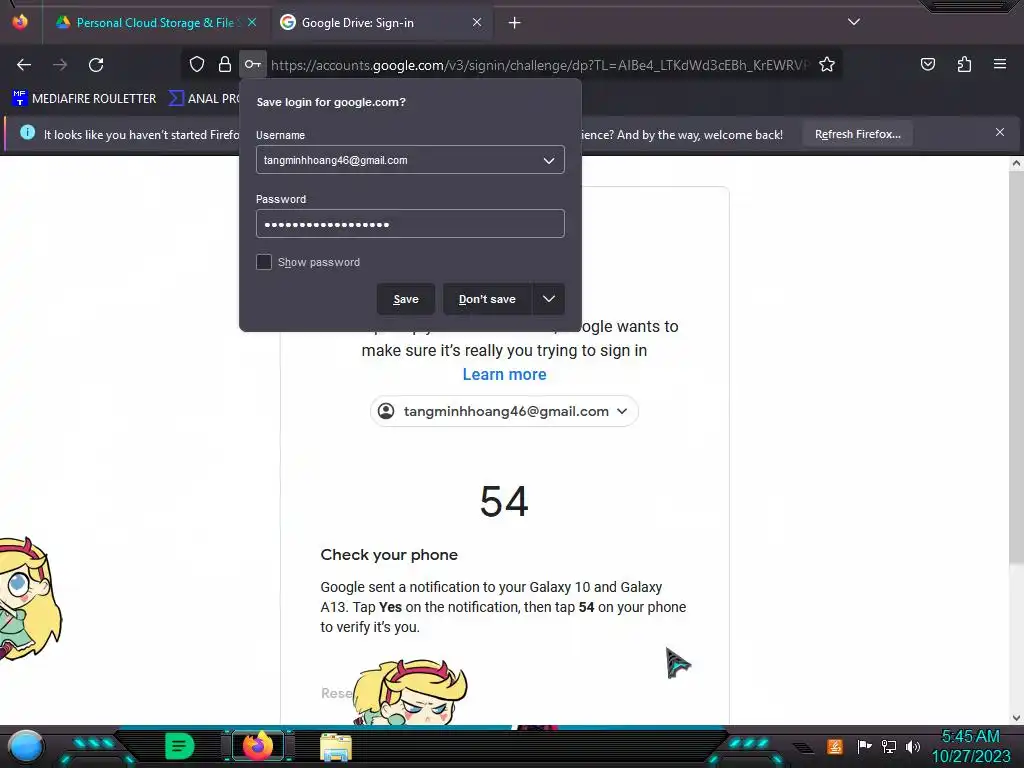Screen dimensions: 1024x768
Task: Click the Java update tray icon
Action: coord(835,746)
